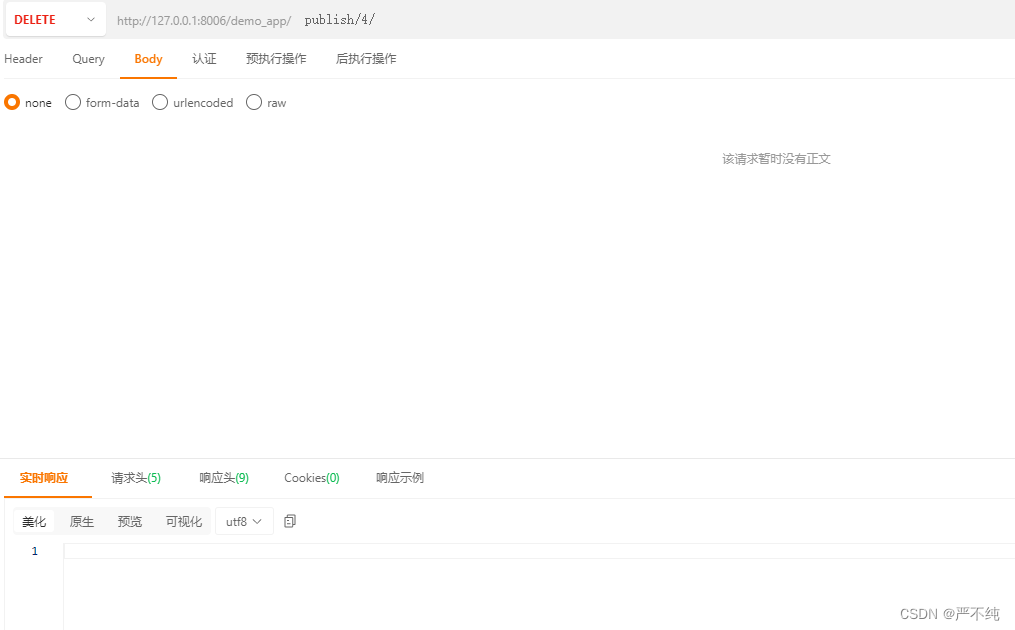Switch to the Query tab

pos(87,58)
